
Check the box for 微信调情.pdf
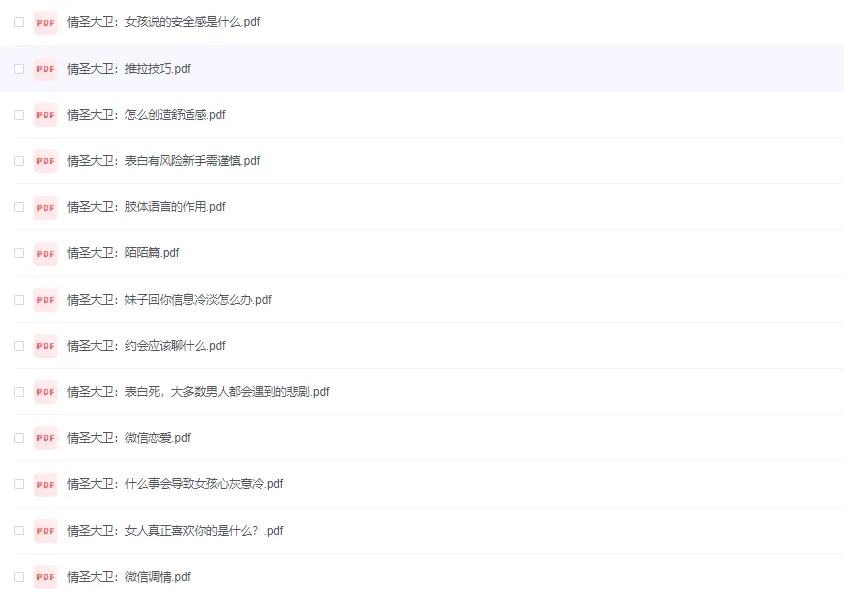pyautogui.click(x=19, y=577)
